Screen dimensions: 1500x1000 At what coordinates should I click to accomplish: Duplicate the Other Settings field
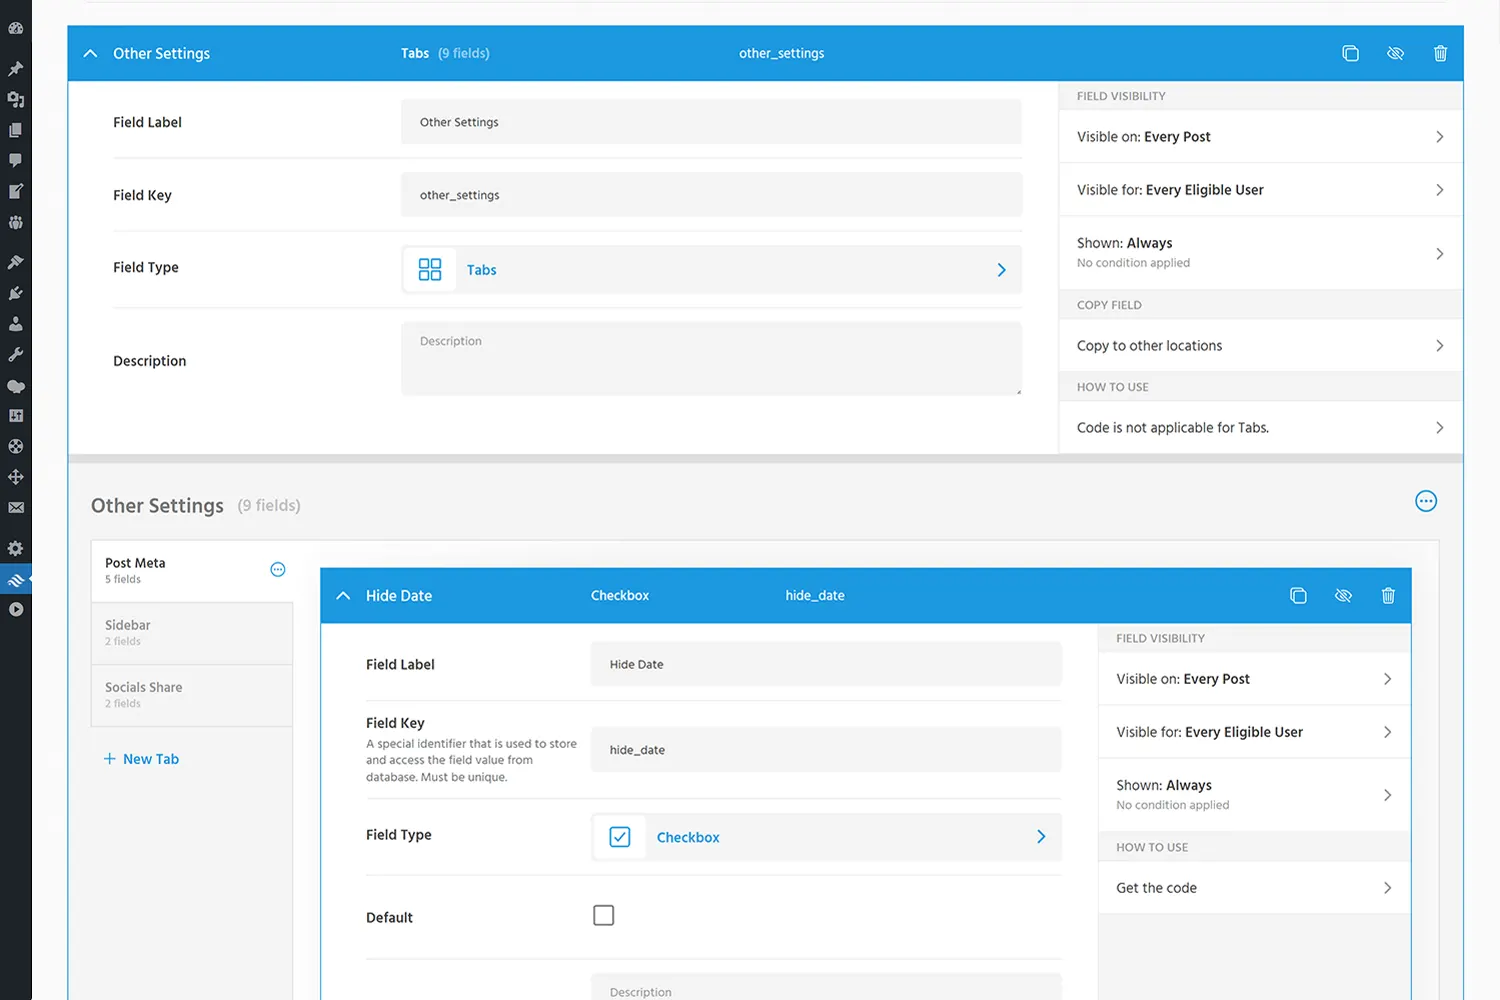(1350, 54)
